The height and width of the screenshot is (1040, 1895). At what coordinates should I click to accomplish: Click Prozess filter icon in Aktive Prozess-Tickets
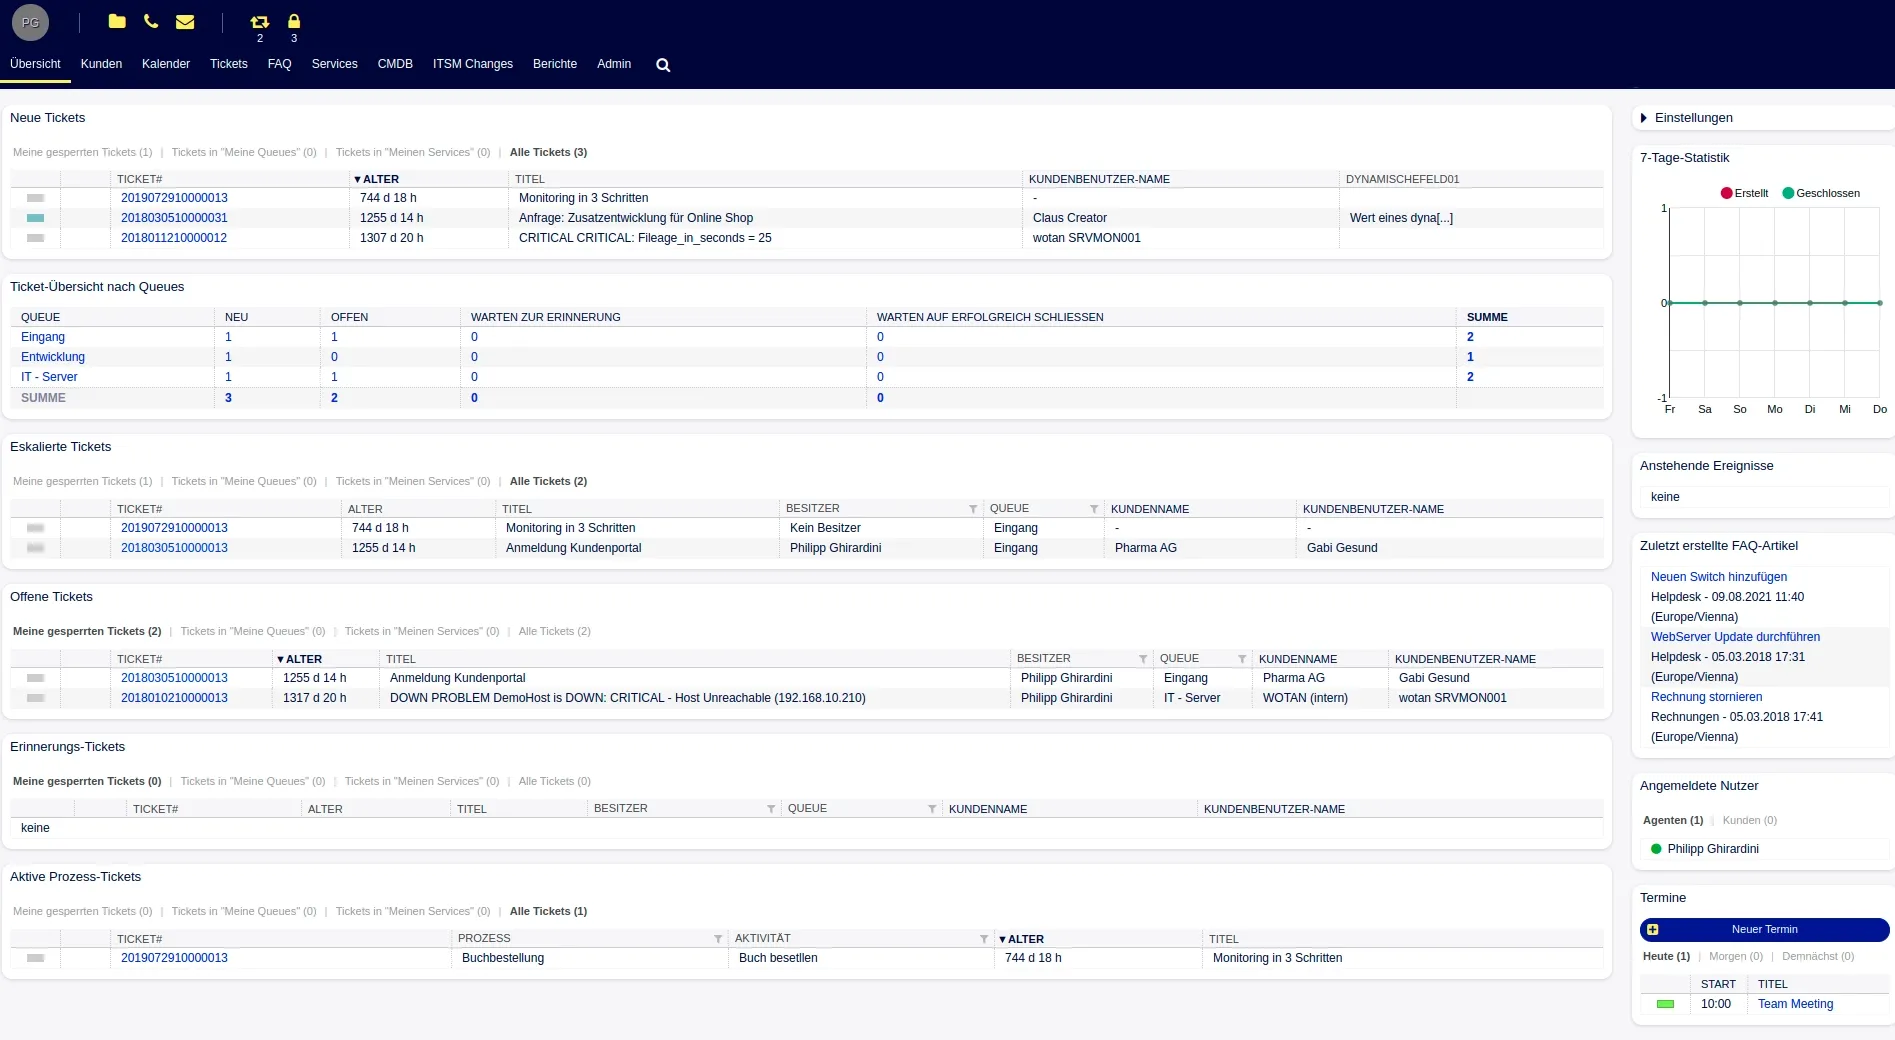[x=718, y=939]
